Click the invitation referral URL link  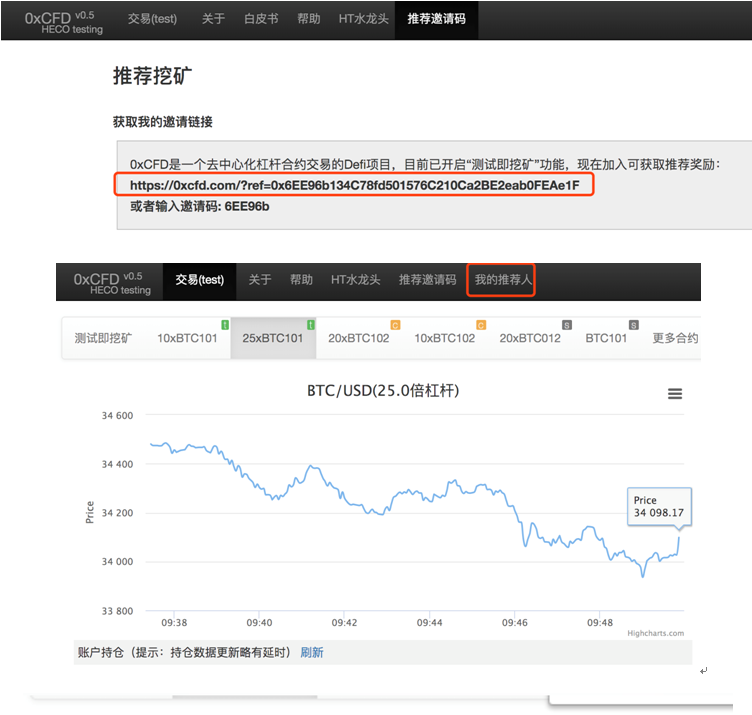coord(354,185)
